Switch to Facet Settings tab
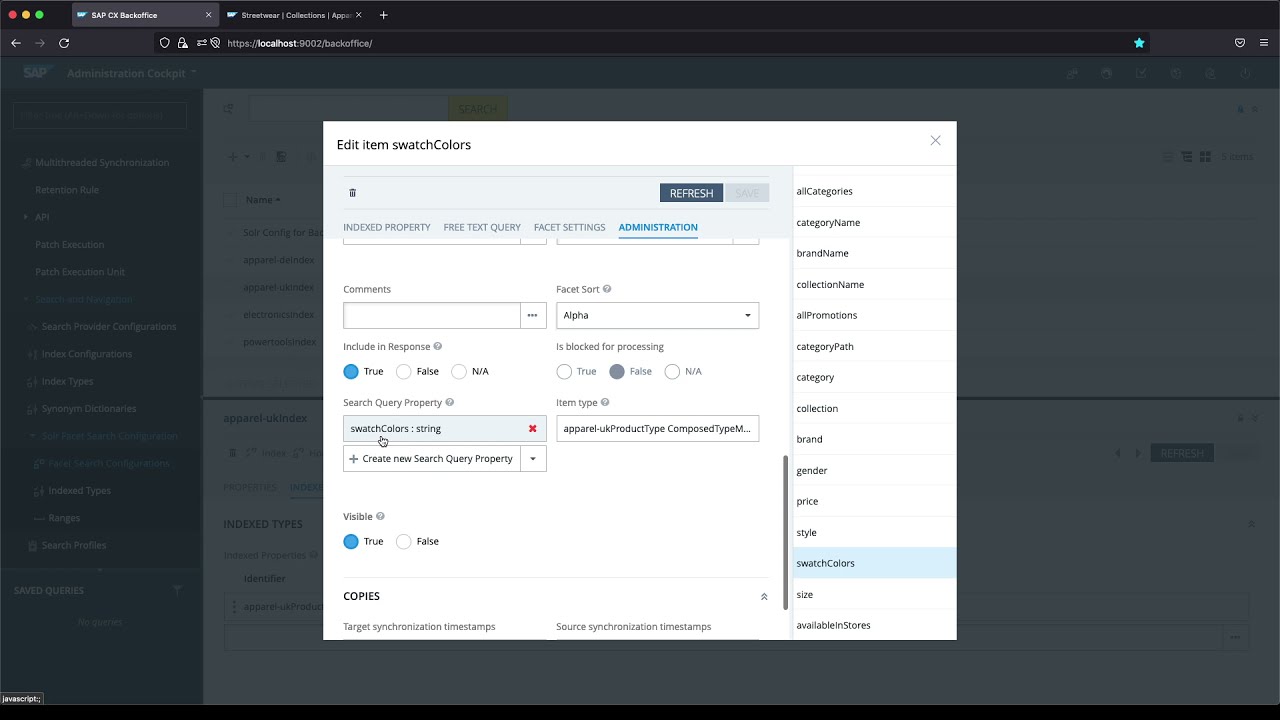1280x720 pixels. (570, 227)
